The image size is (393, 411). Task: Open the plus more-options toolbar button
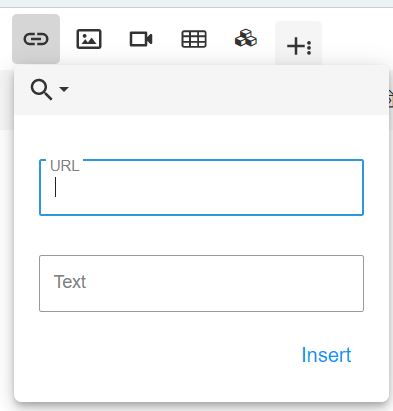(298, 43)
